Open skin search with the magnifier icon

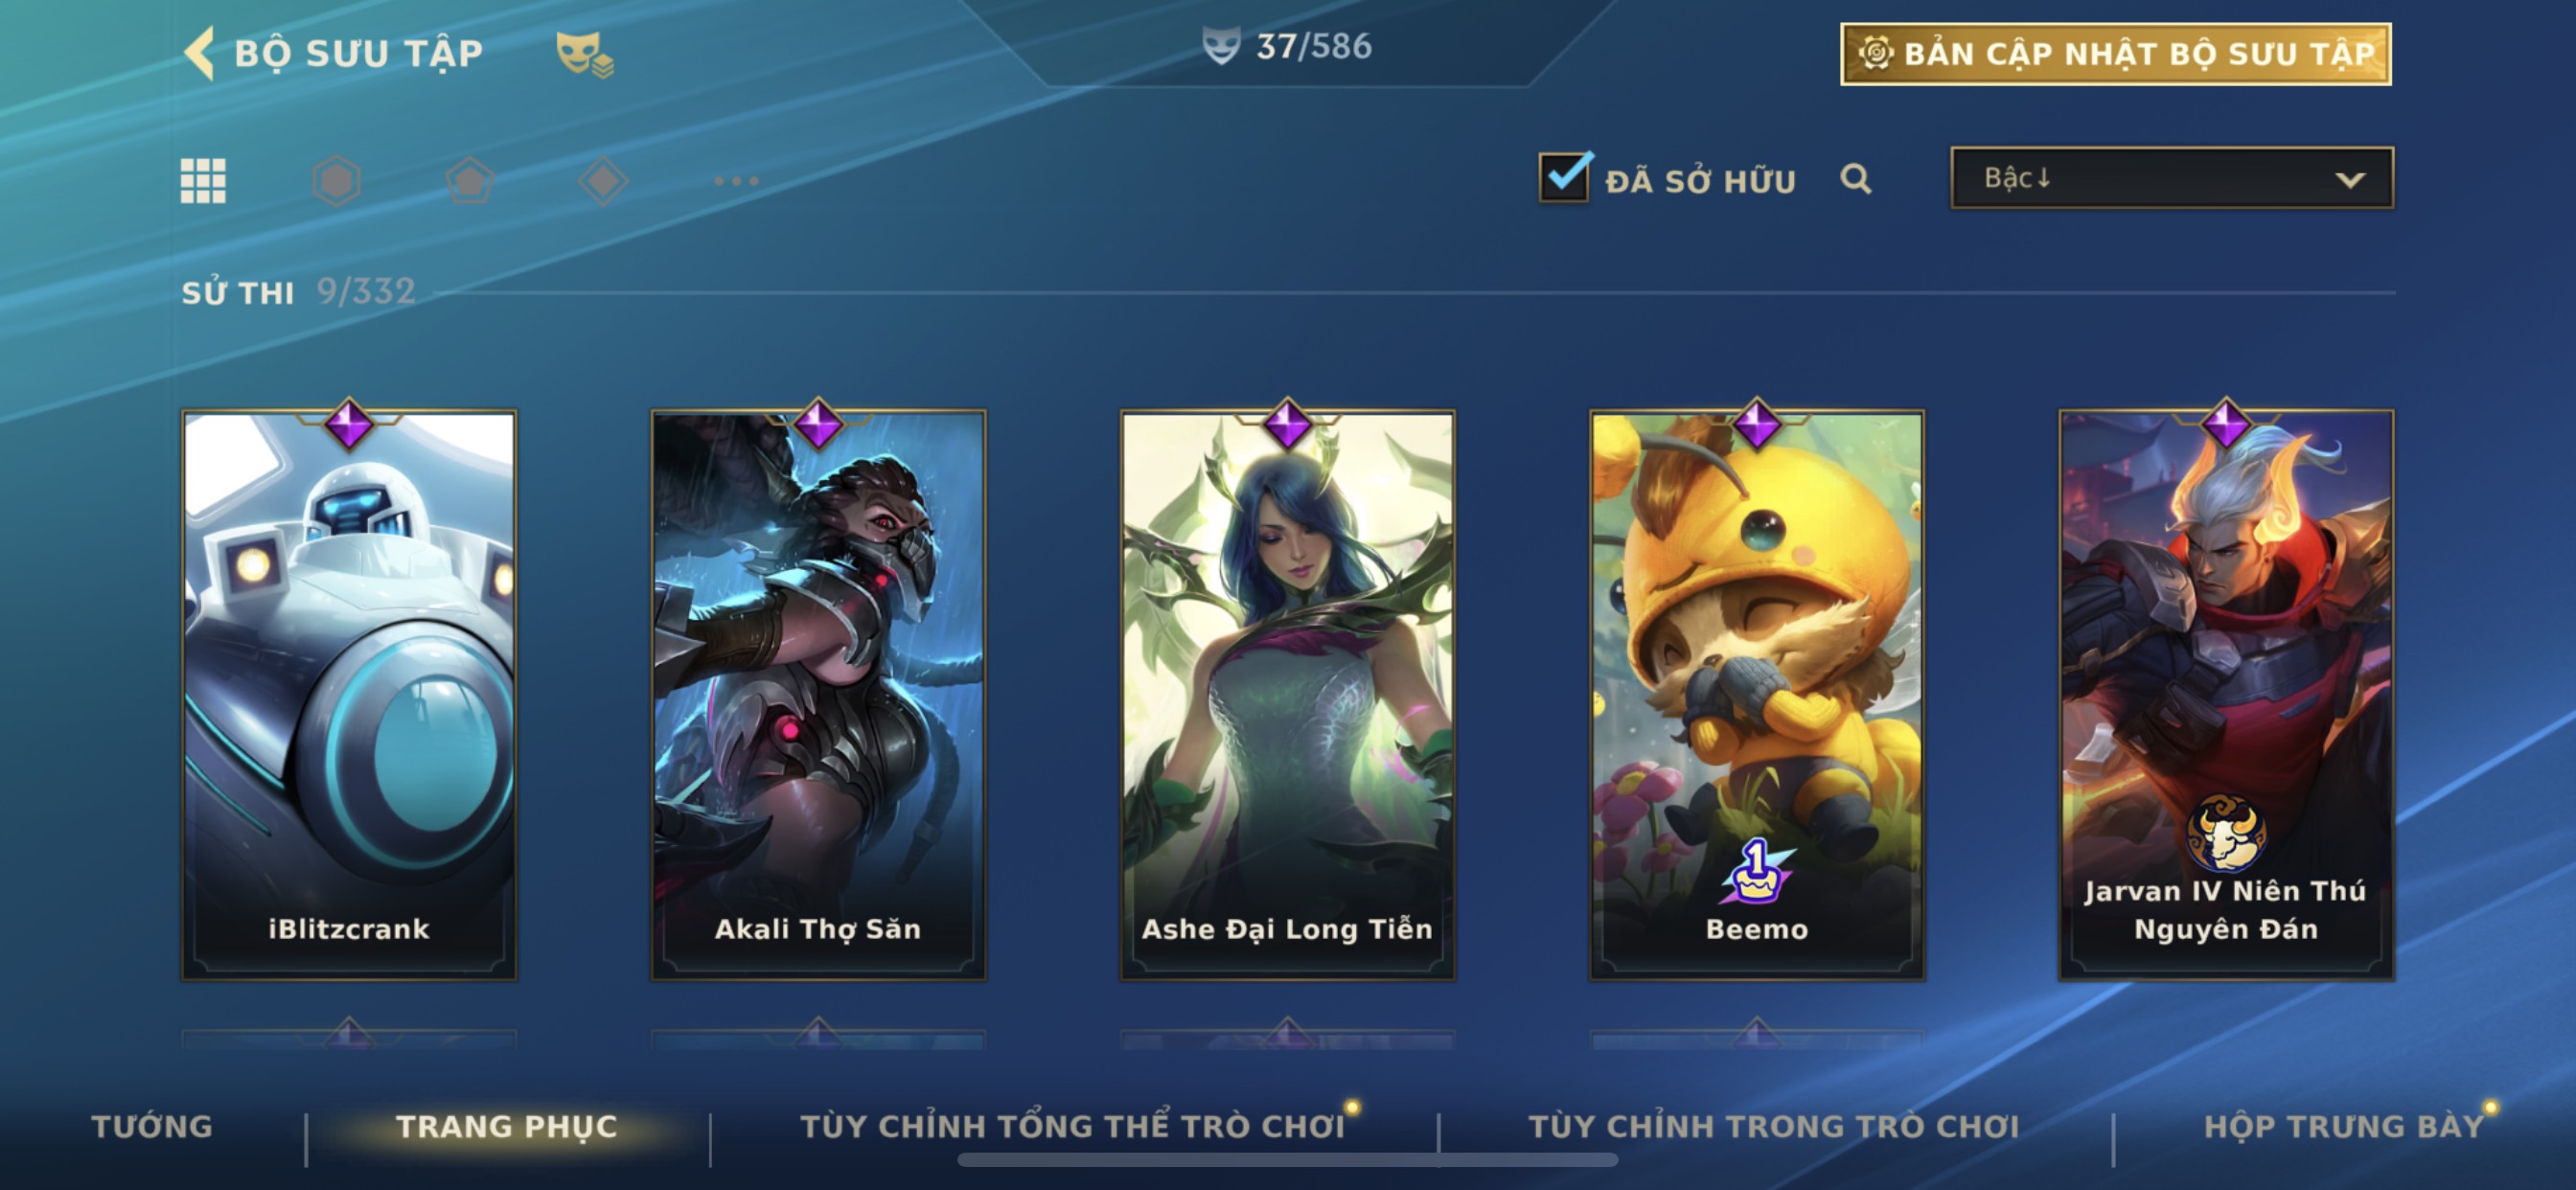(1855, 179)
